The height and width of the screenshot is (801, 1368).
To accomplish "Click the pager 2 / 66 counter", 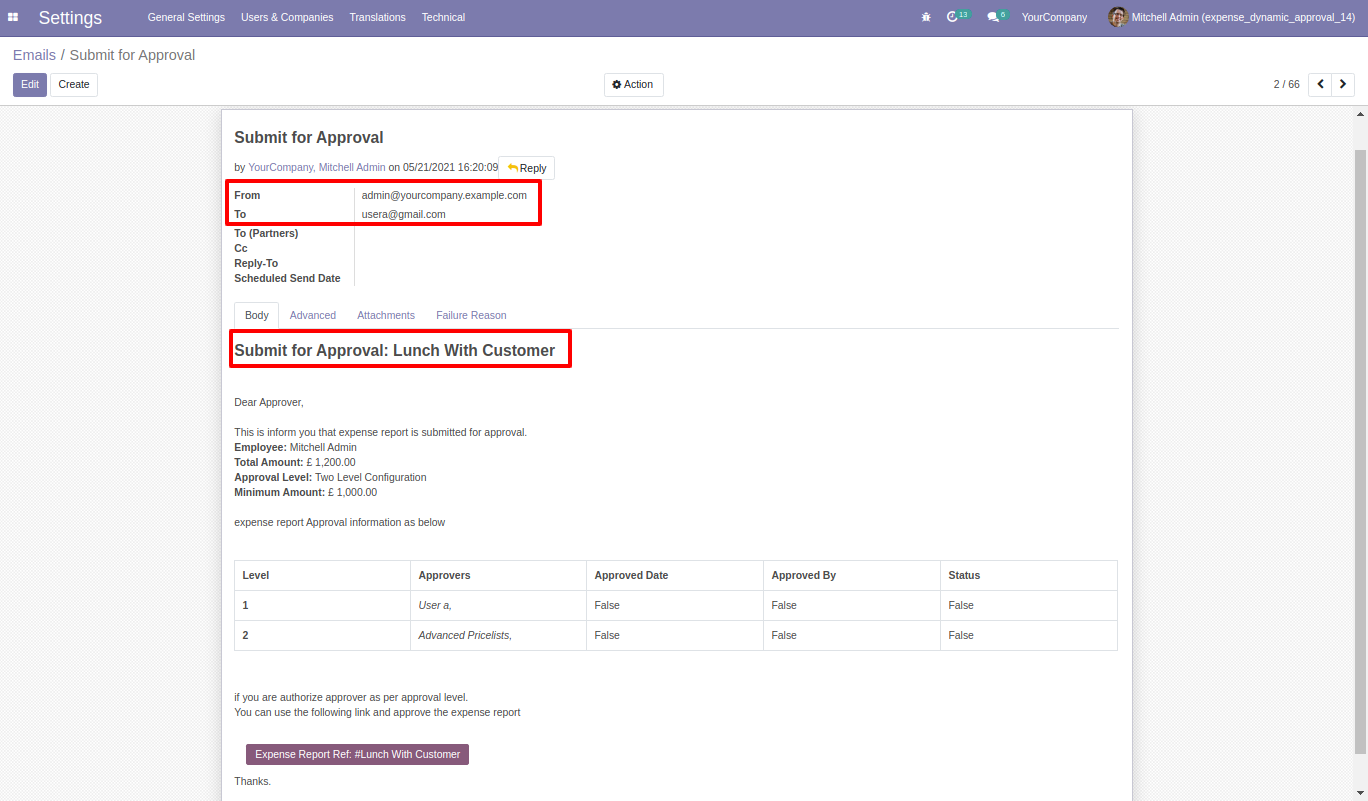I will pos(1286,85).
